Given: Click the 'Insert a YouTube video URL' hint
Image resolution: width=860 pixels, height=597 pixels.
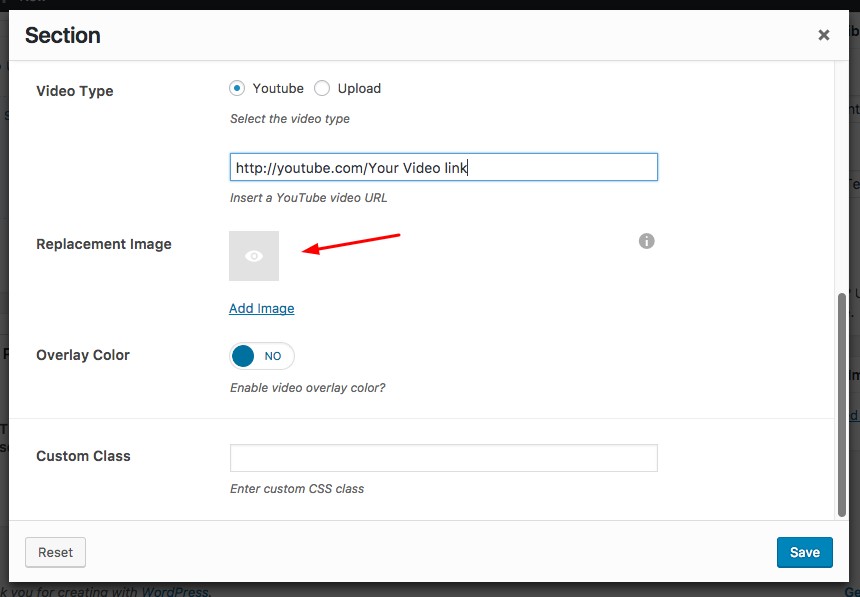Looking at the screenshot, I should [308, 198].
